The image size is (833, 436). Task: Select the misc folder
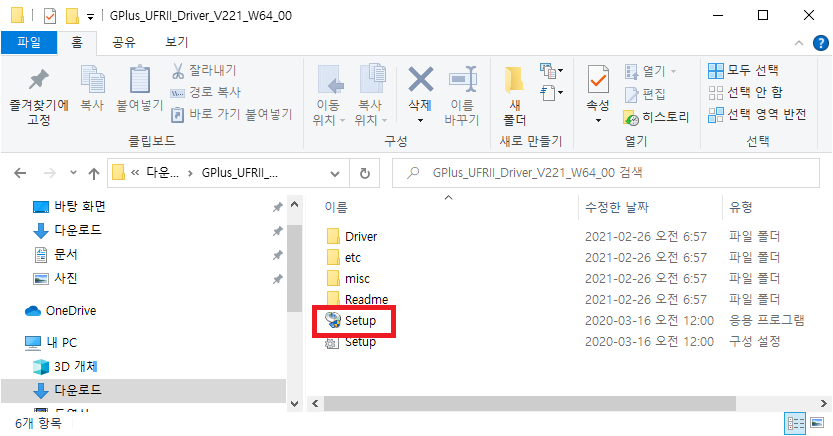[x=357, y=279]
